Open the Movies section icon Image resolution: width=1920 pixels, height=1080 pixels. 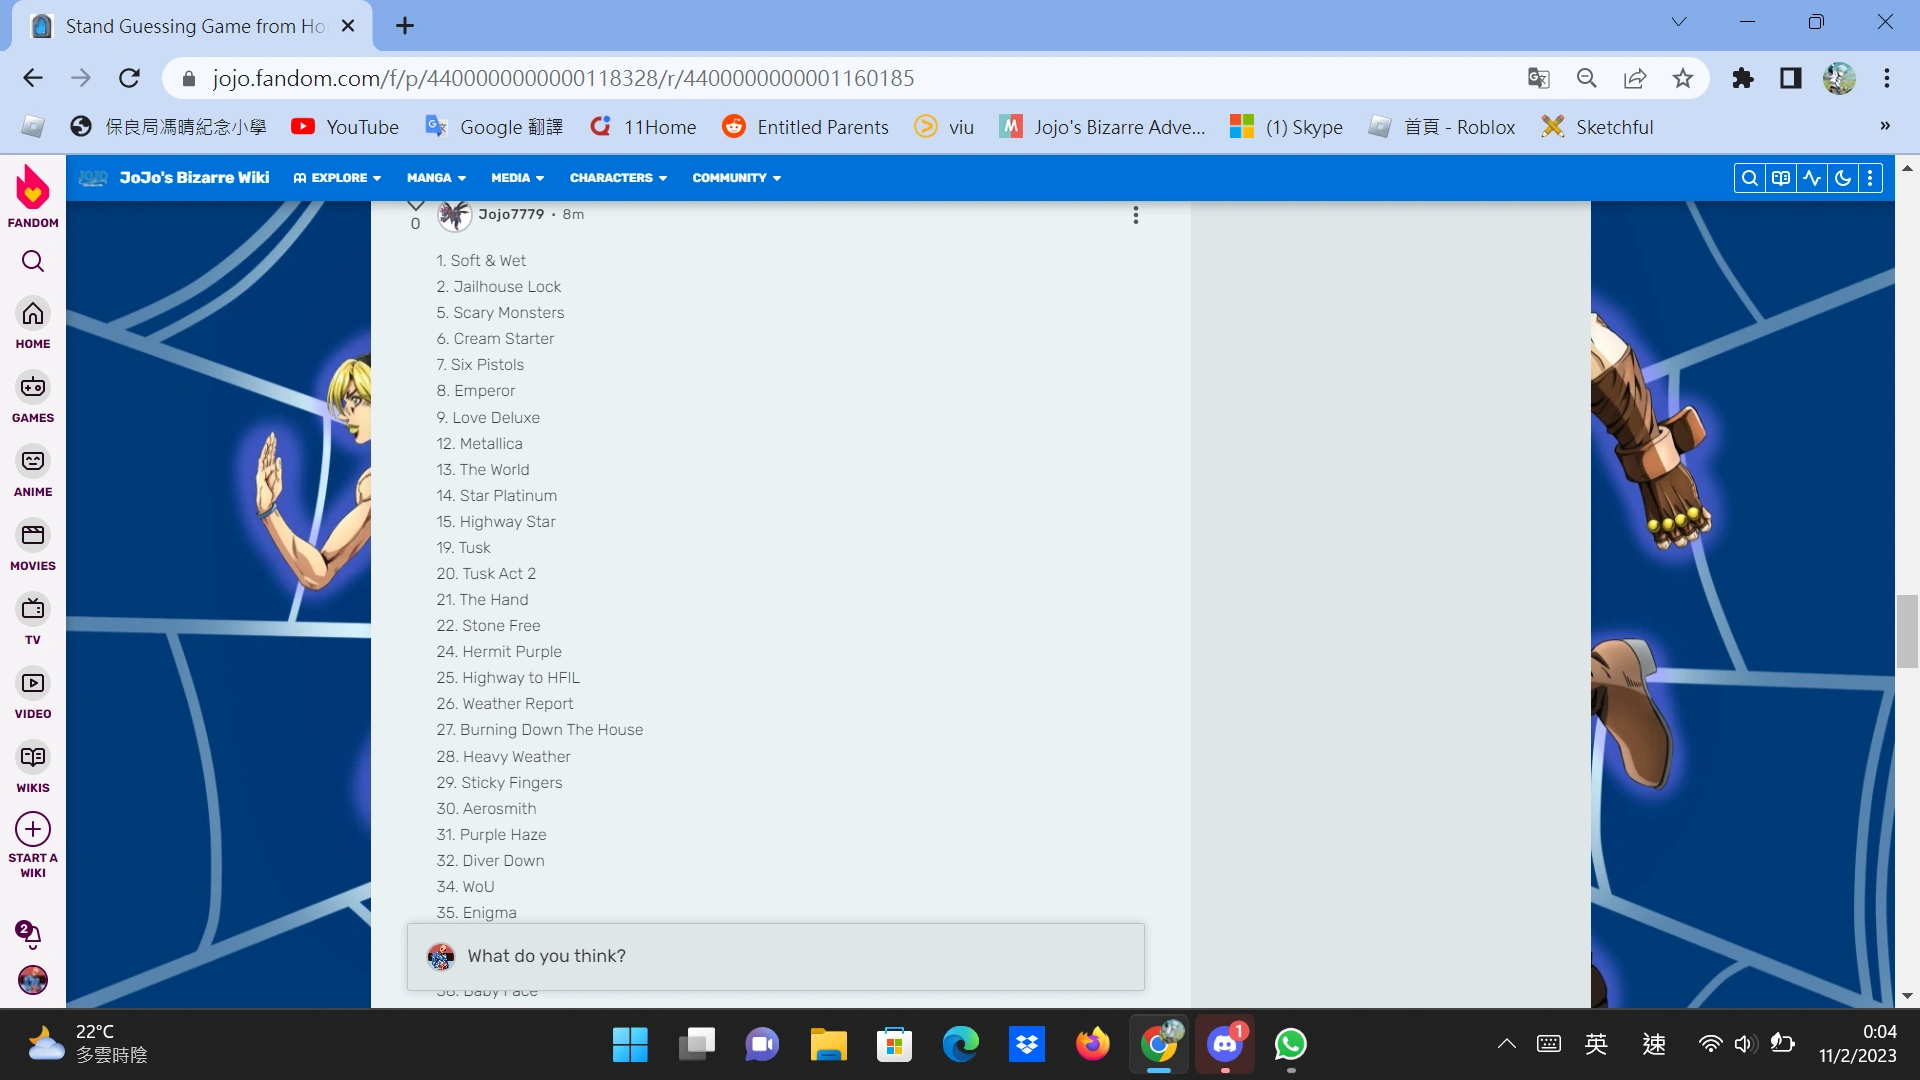[x=33, y=535]
